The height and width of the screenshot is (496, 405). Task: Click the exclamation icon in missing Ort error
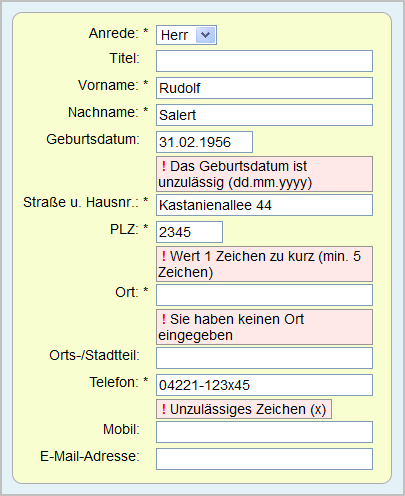[164, 319]
